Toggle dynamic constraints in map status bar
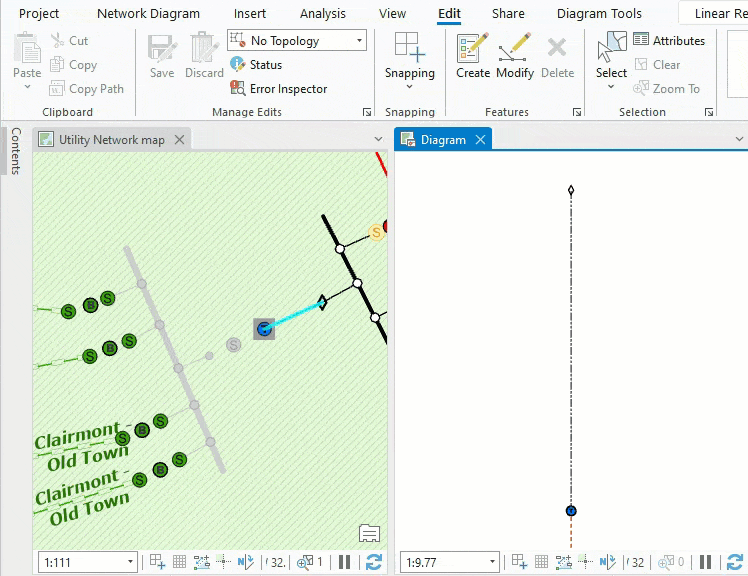The width and height of the screenshot is (748, 576). [223, 562]
